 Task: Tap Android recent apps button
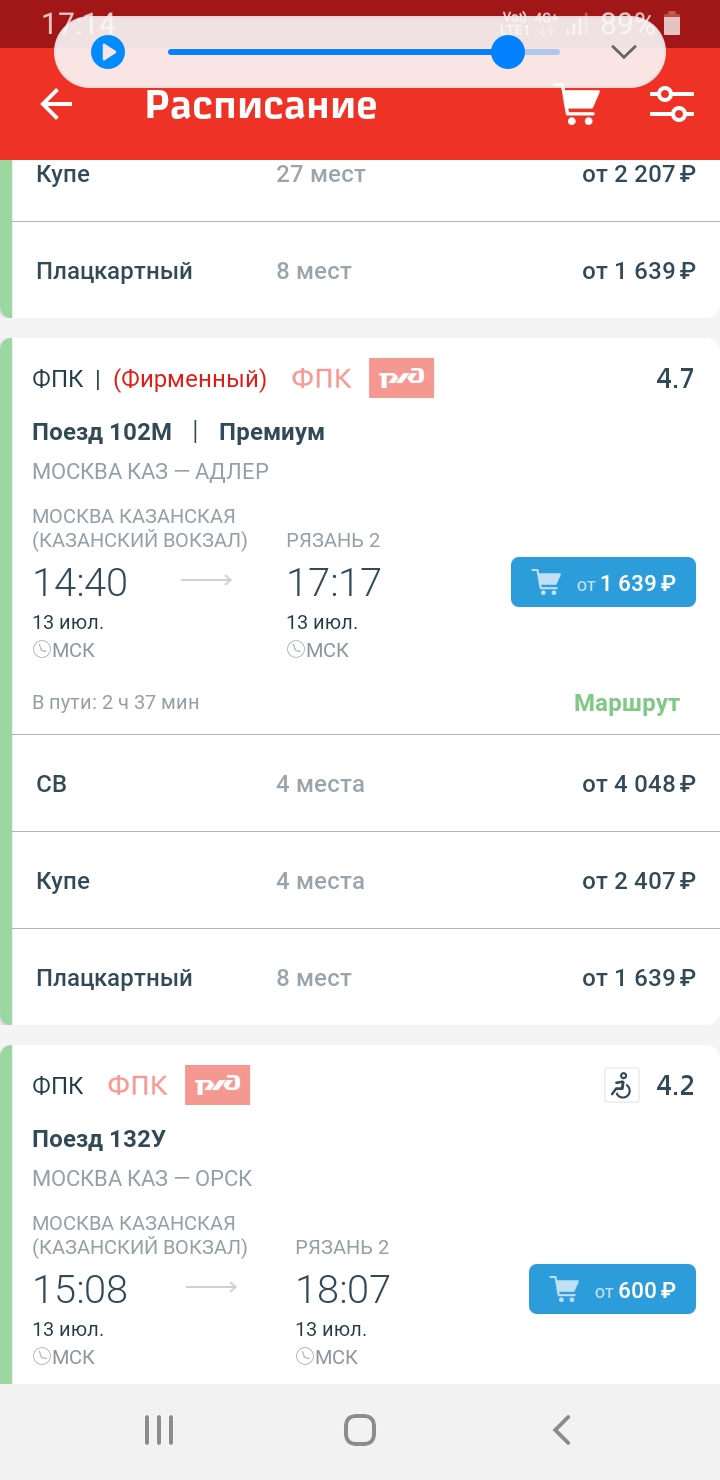tap(159, 1430)
